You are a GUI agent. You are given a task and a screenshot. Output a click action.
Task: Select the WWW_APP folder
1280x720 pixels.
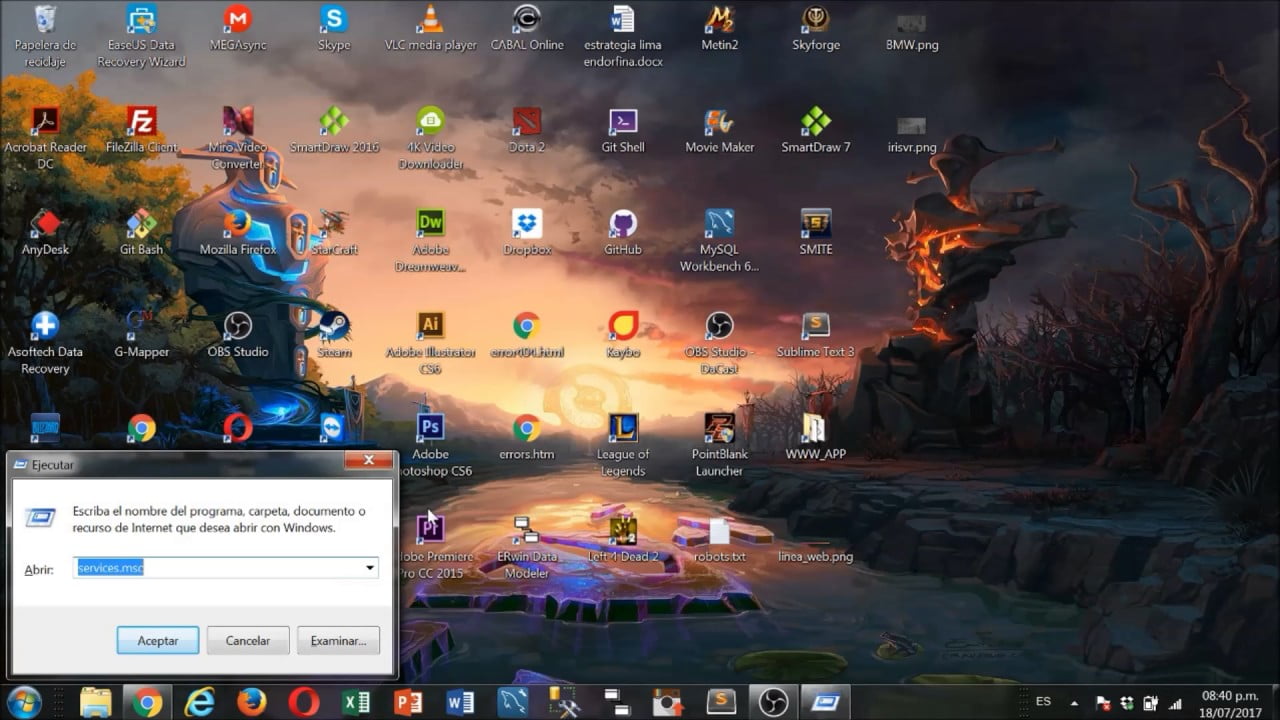pyautogui.click(x=816, y=437)
